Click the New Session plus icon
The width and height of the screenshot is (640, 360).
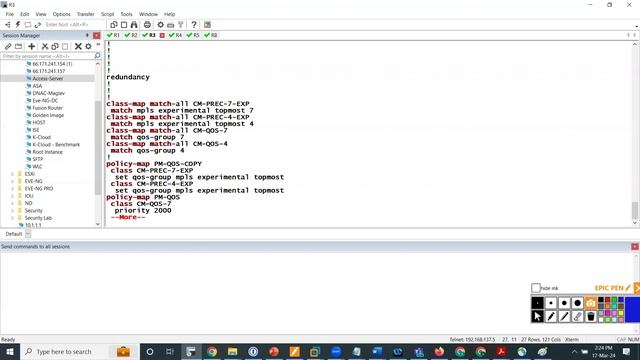click(31, 47)
